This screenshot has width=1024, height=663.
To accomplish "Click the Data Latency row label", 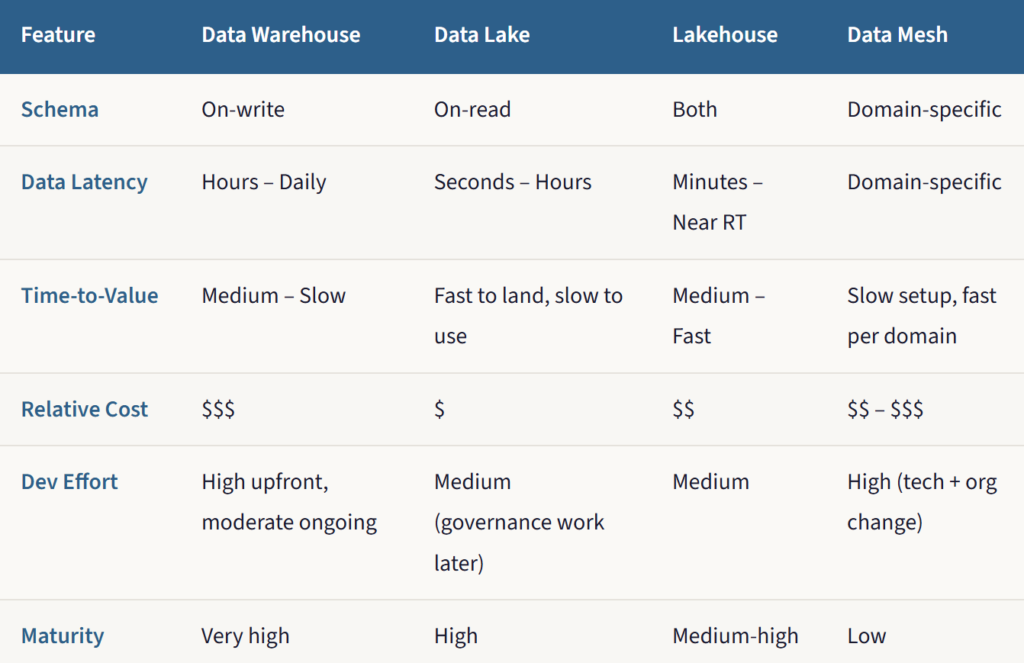I will point(84,182).
